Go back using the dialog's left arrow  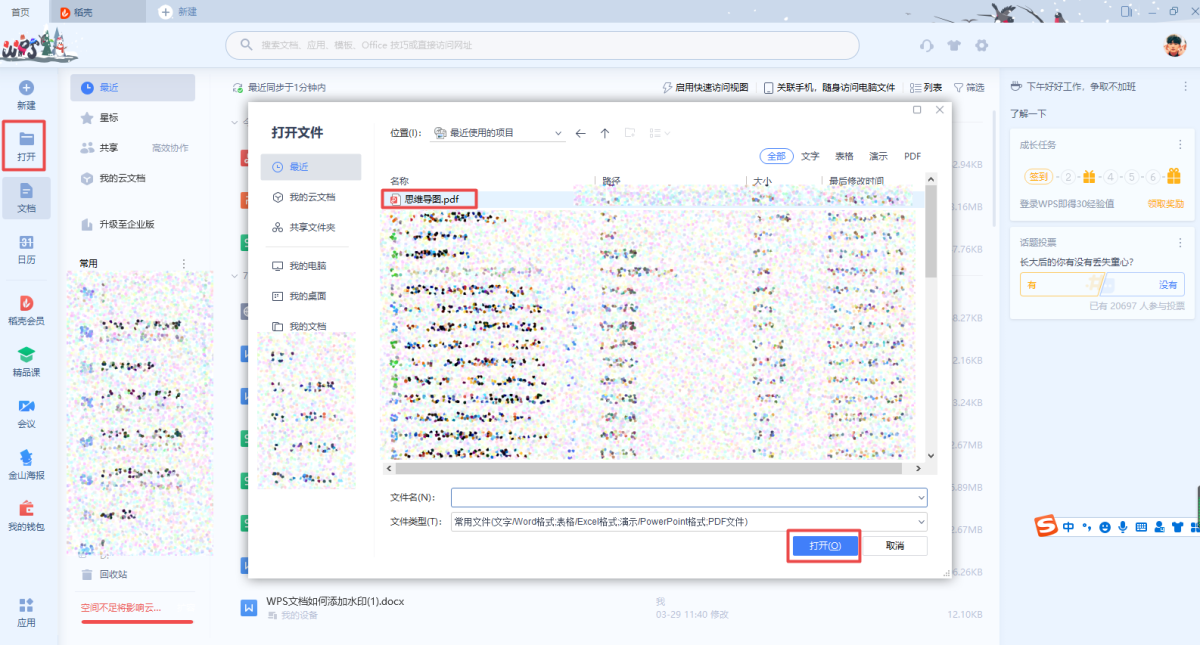[x=581, y=133]
